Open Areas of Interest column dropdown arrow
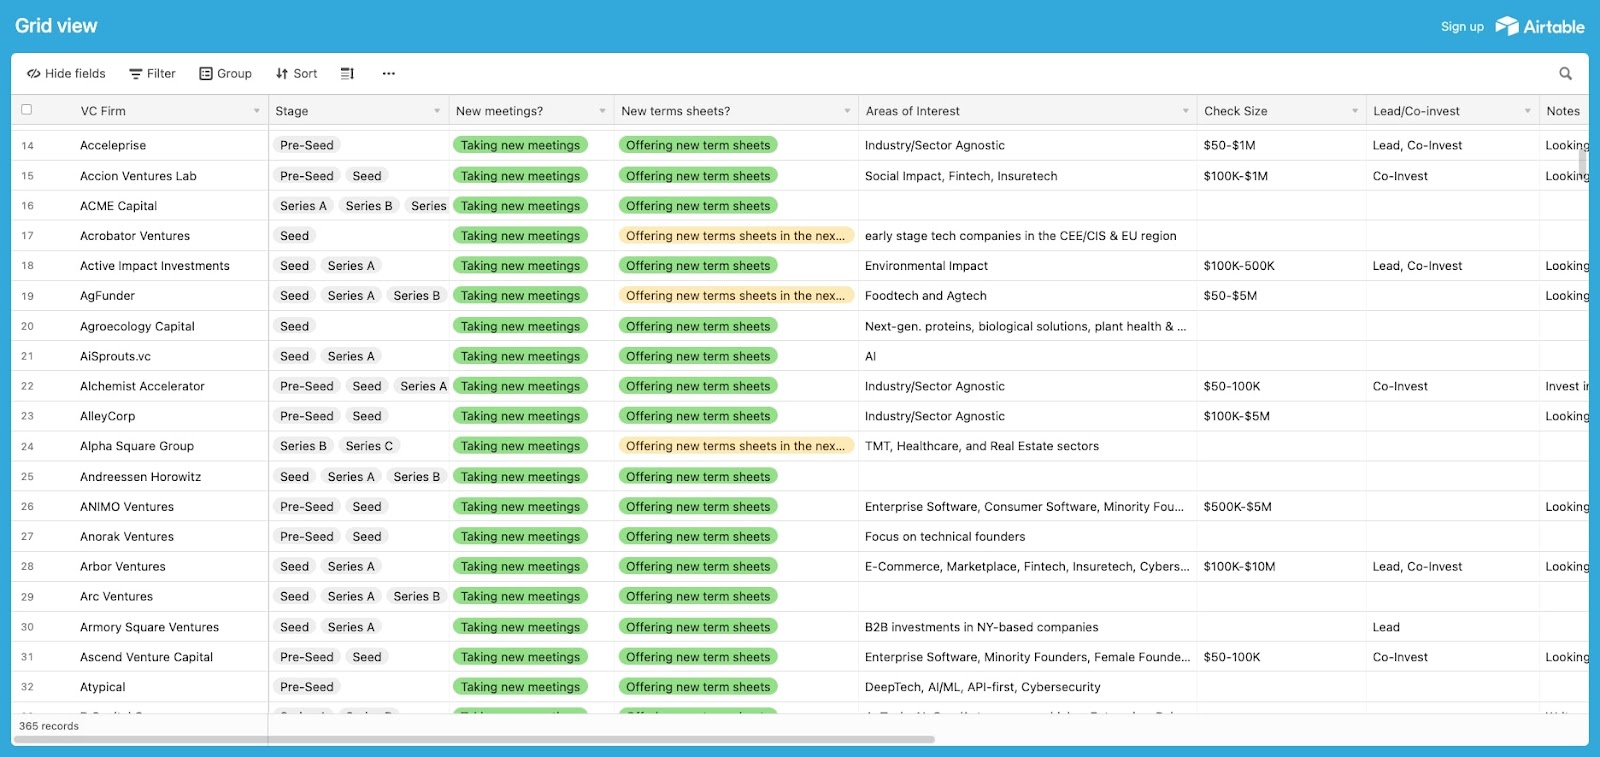 (1186, 111)
